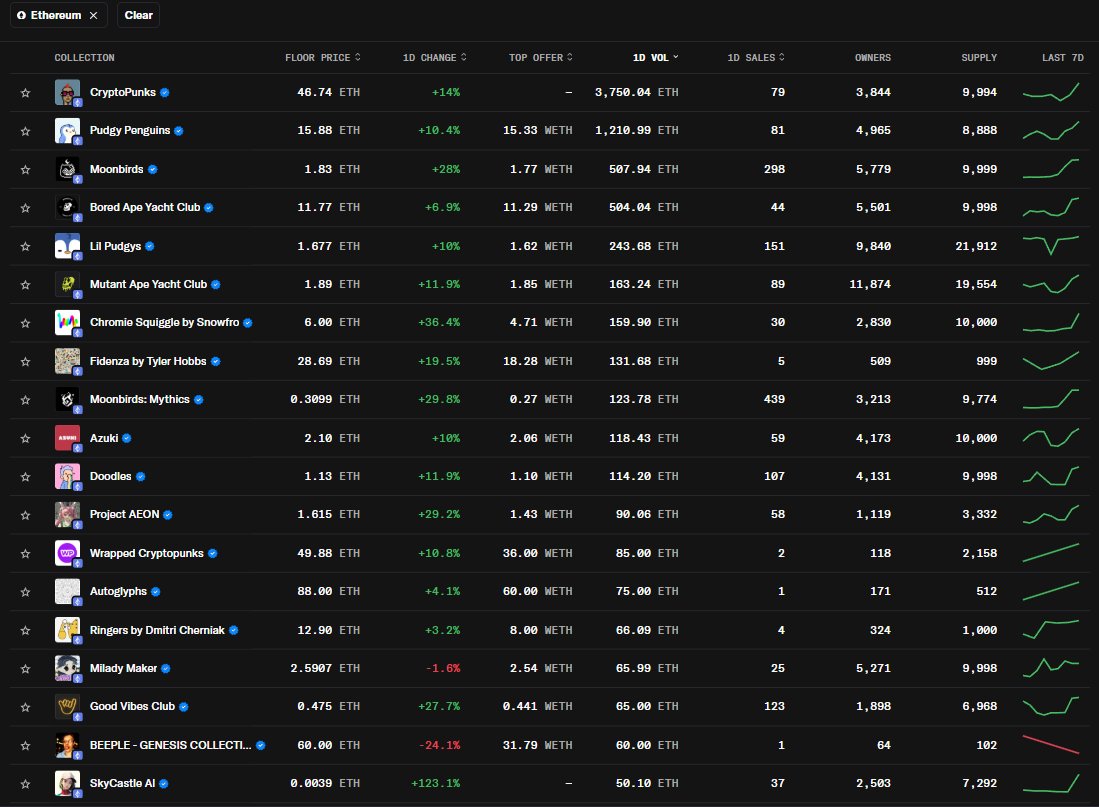
Task: Remove the Ethereum filter chip
Action: pyautogui.click(x=93, y=15)
